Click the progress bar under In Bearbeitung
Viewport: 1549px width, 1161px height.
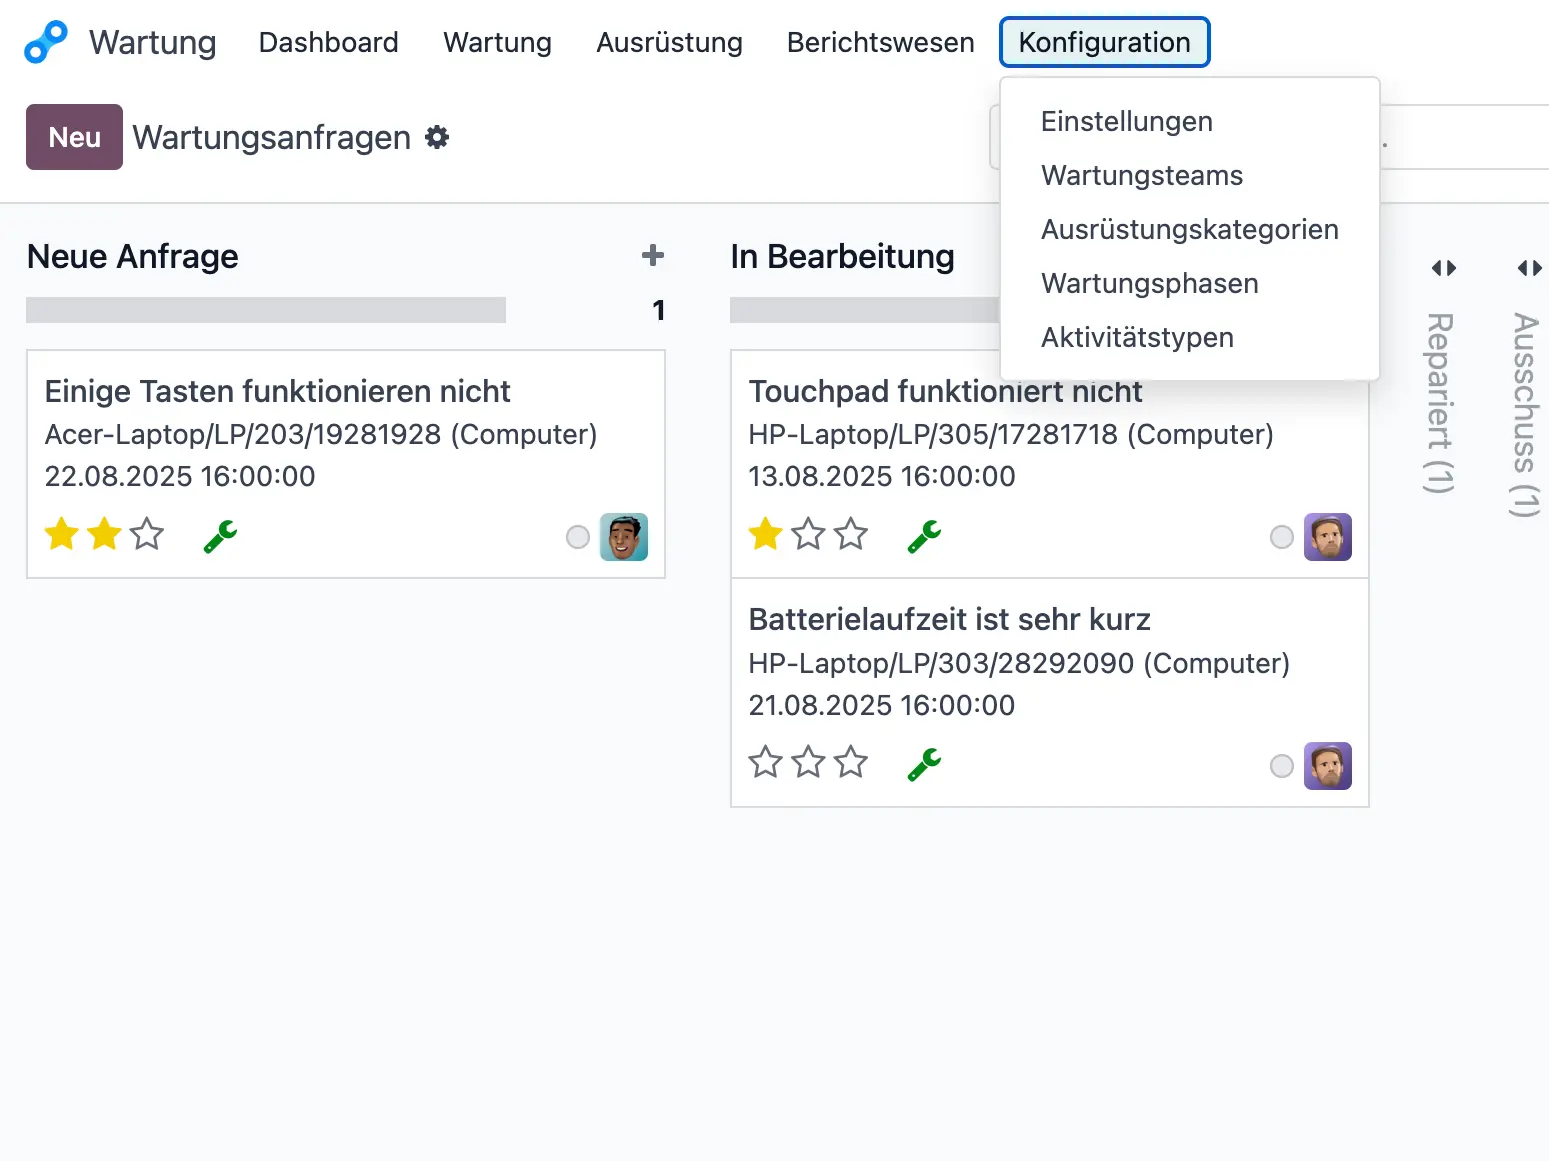(x=865, y=310)
